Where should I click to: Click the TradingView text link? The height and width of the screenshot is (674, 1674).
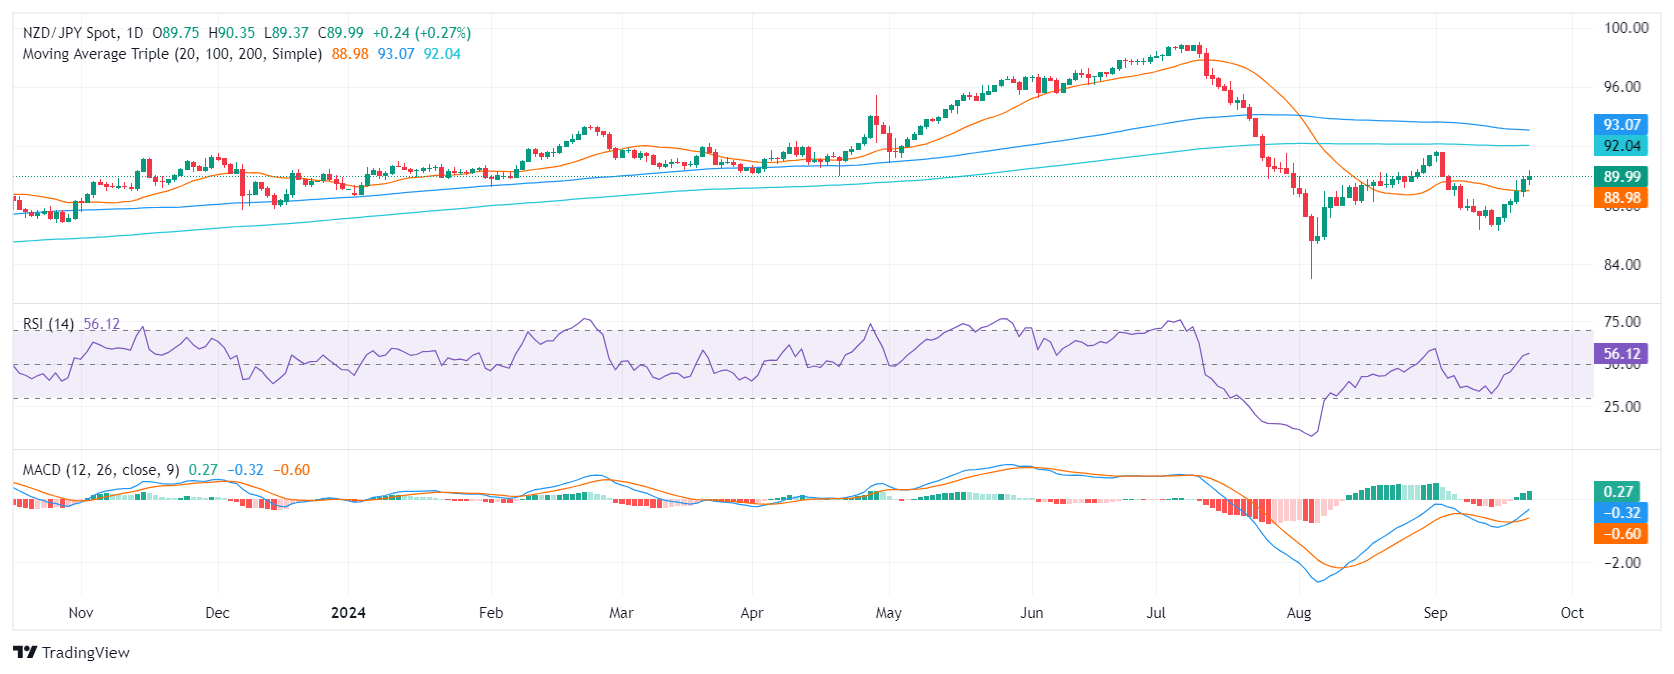[86, 652]
